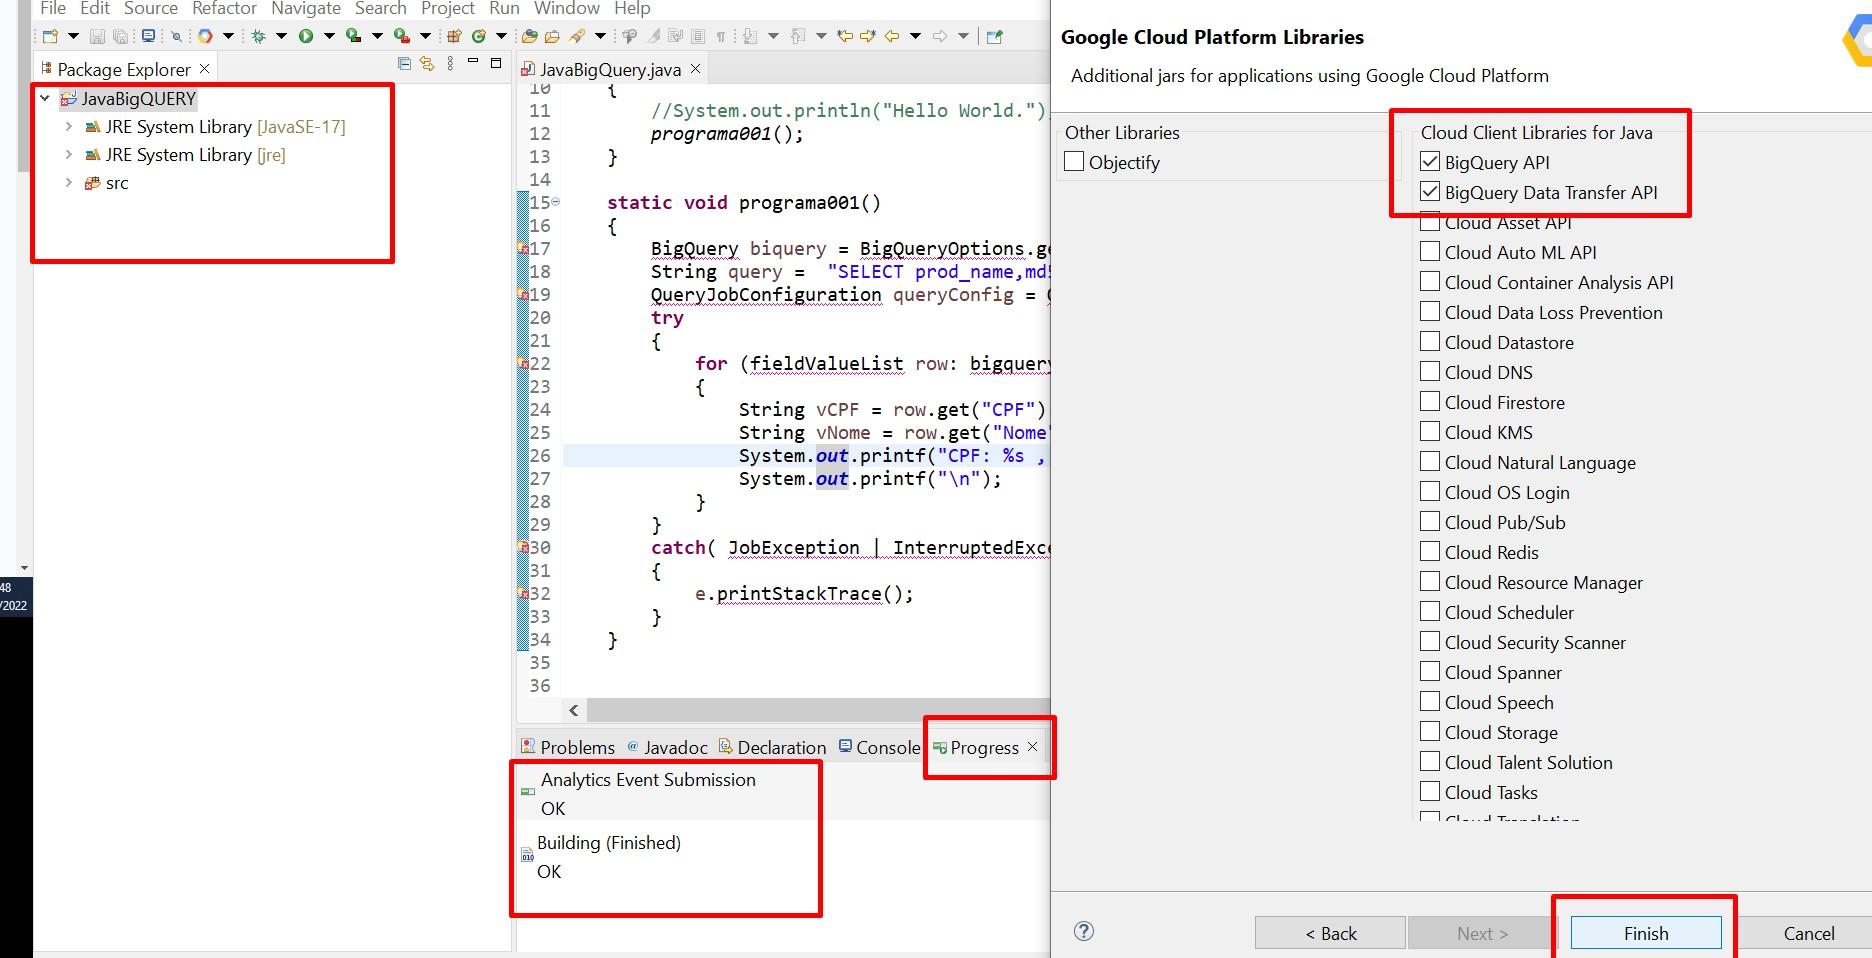Image resolution: width=1872 pixels, height=958 pixels.
Task: Click the New Java Class icon
Action: click(478, 36)
